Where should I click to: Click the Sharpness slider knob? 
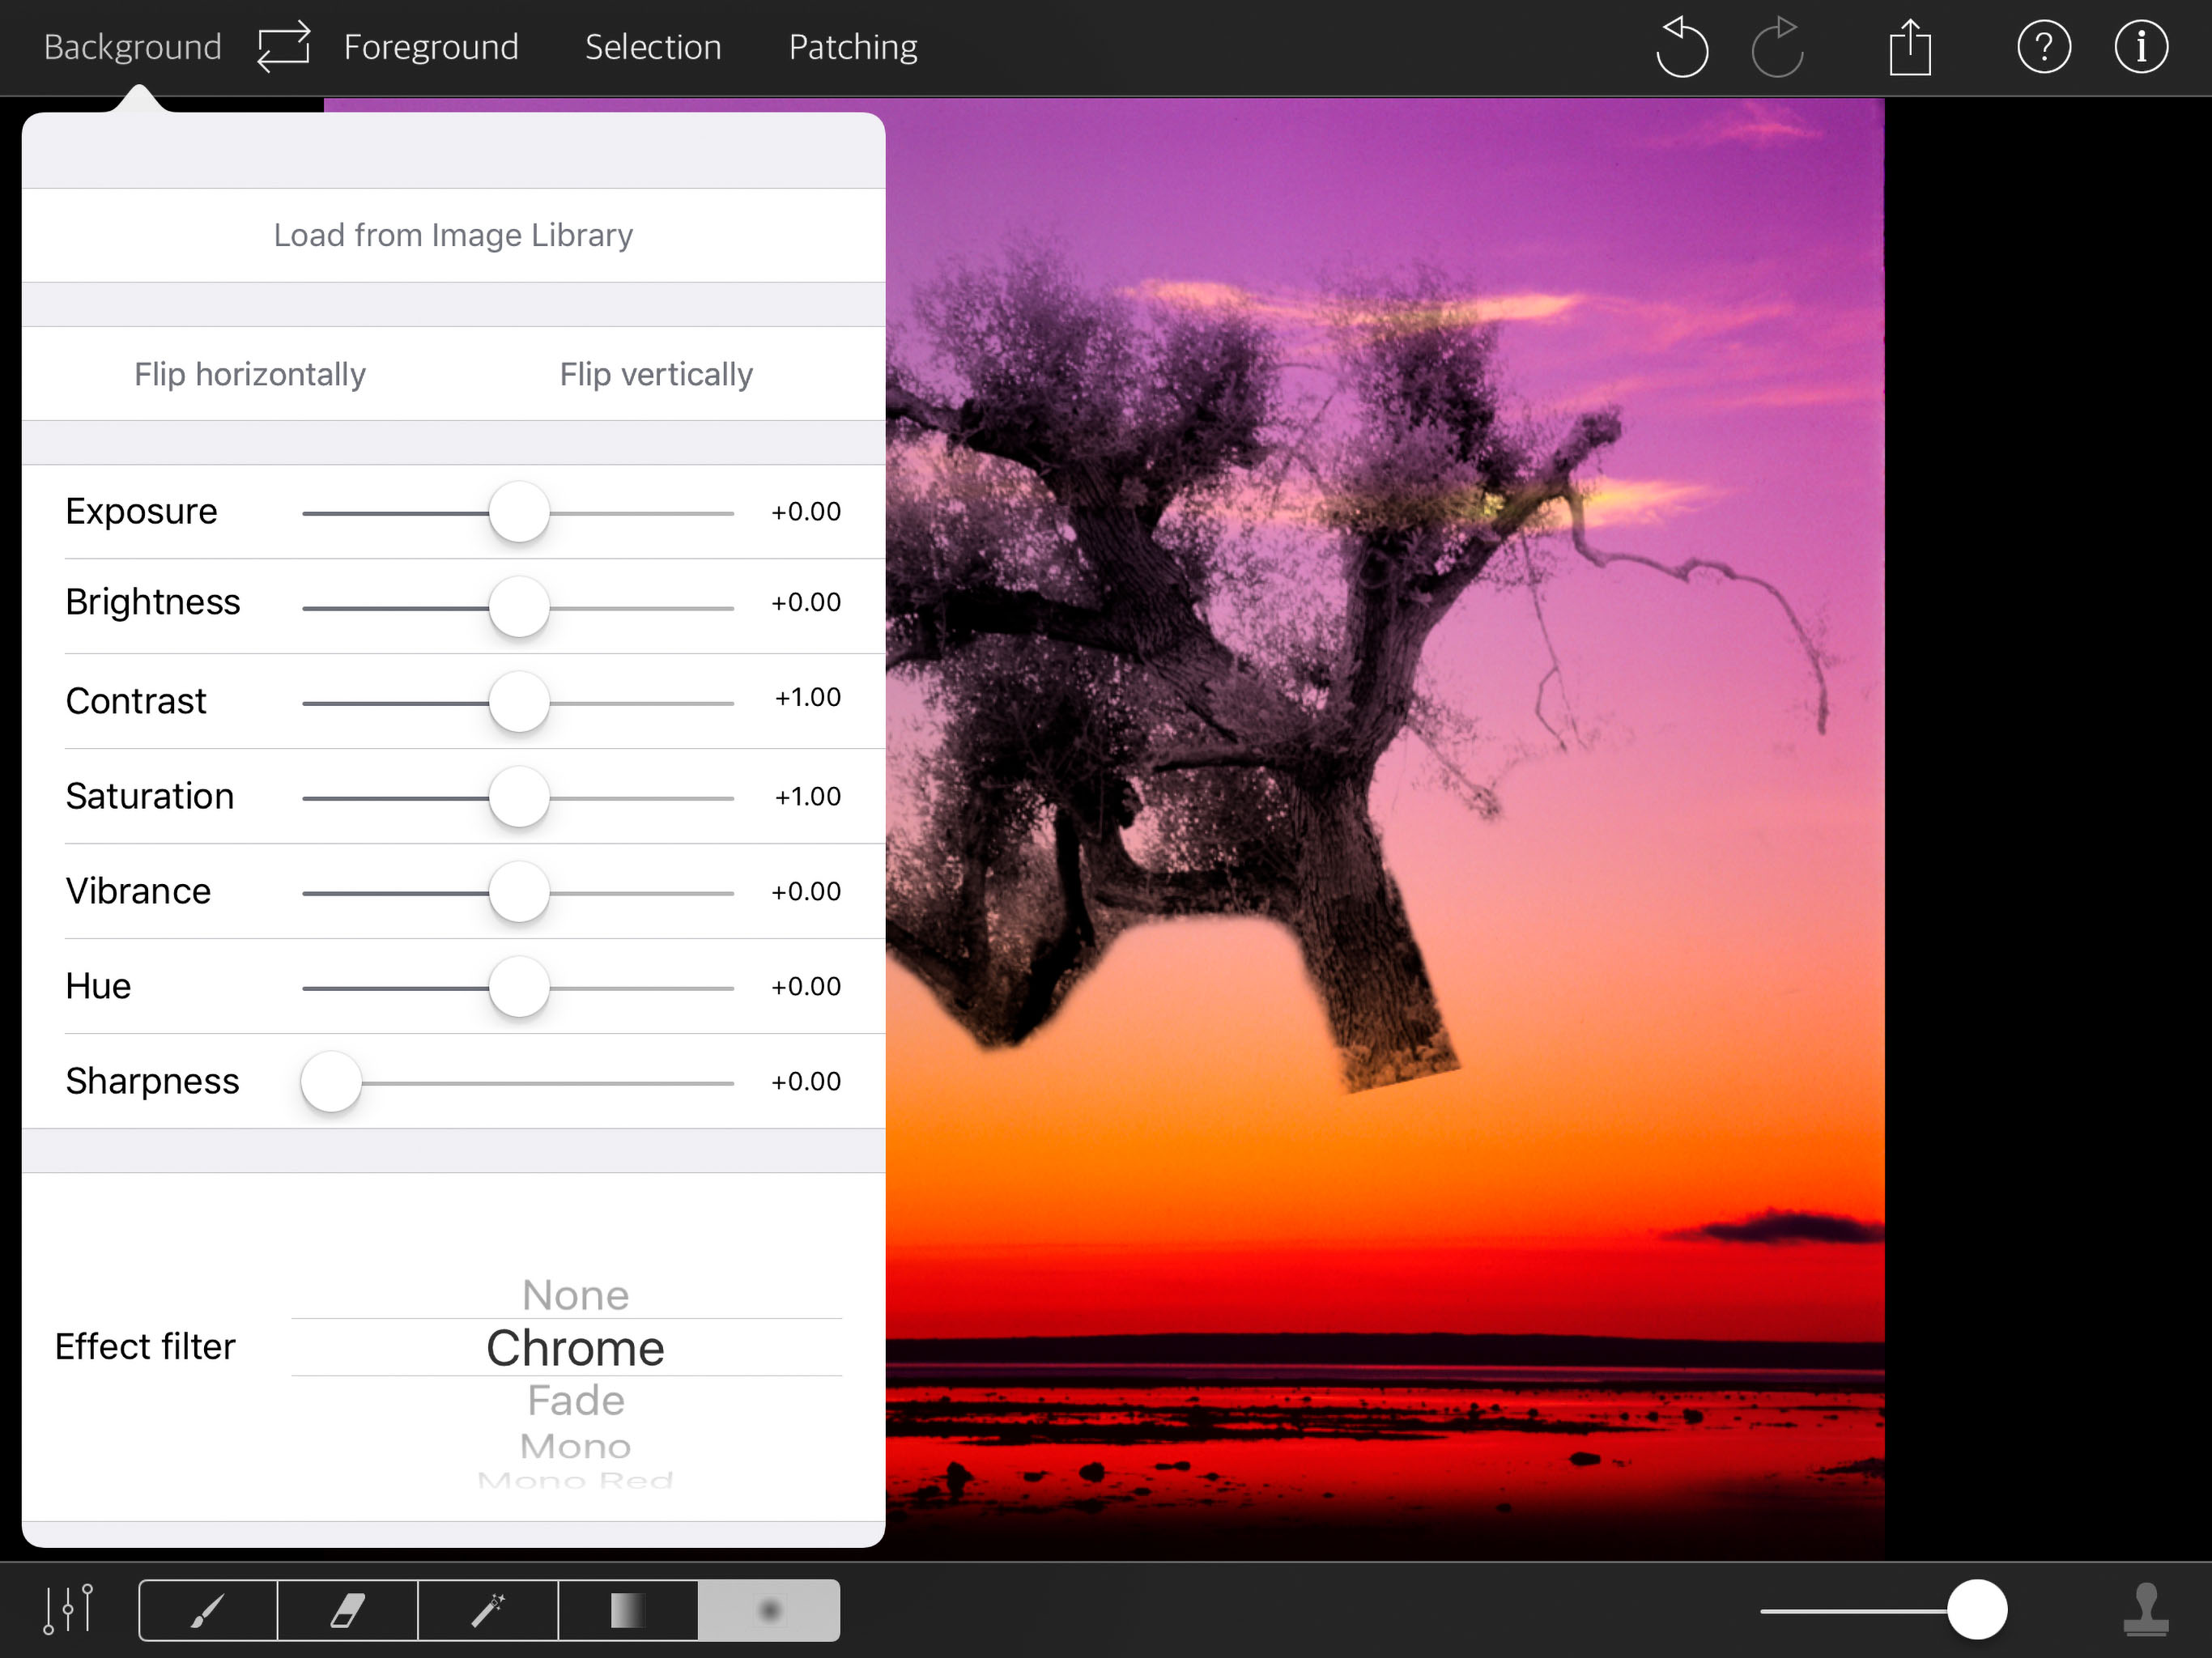click(x=331, y=1082)
